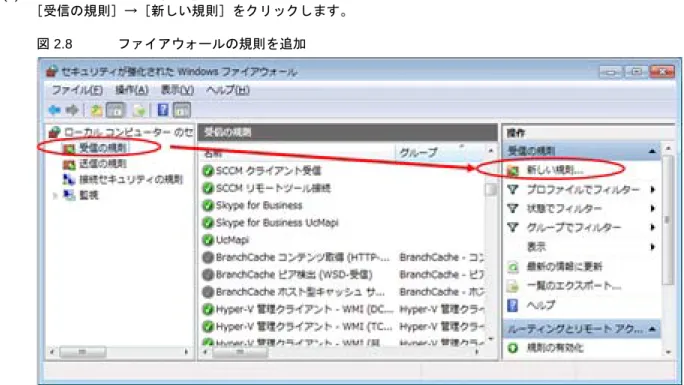Click the グループでフィルター funnel icon
684x385 pixels.
click(x=513, y=228)
